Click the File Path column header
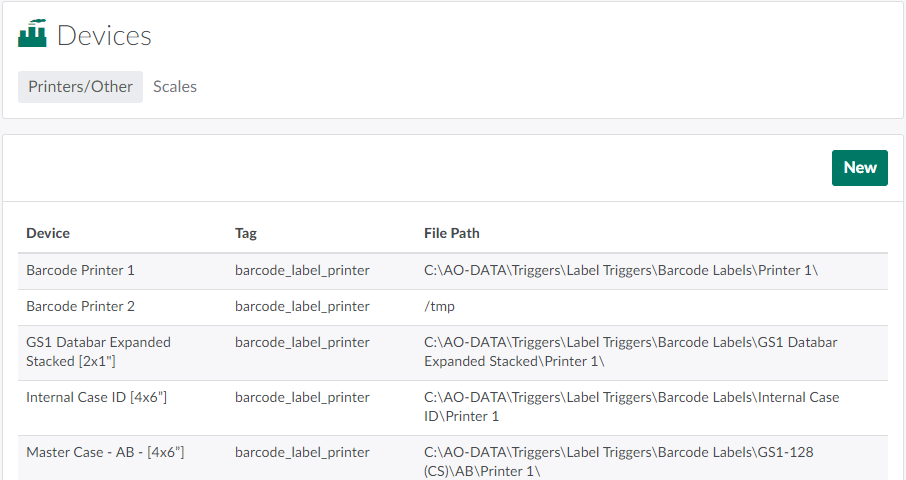906x480 pixels. pos(452,233)
